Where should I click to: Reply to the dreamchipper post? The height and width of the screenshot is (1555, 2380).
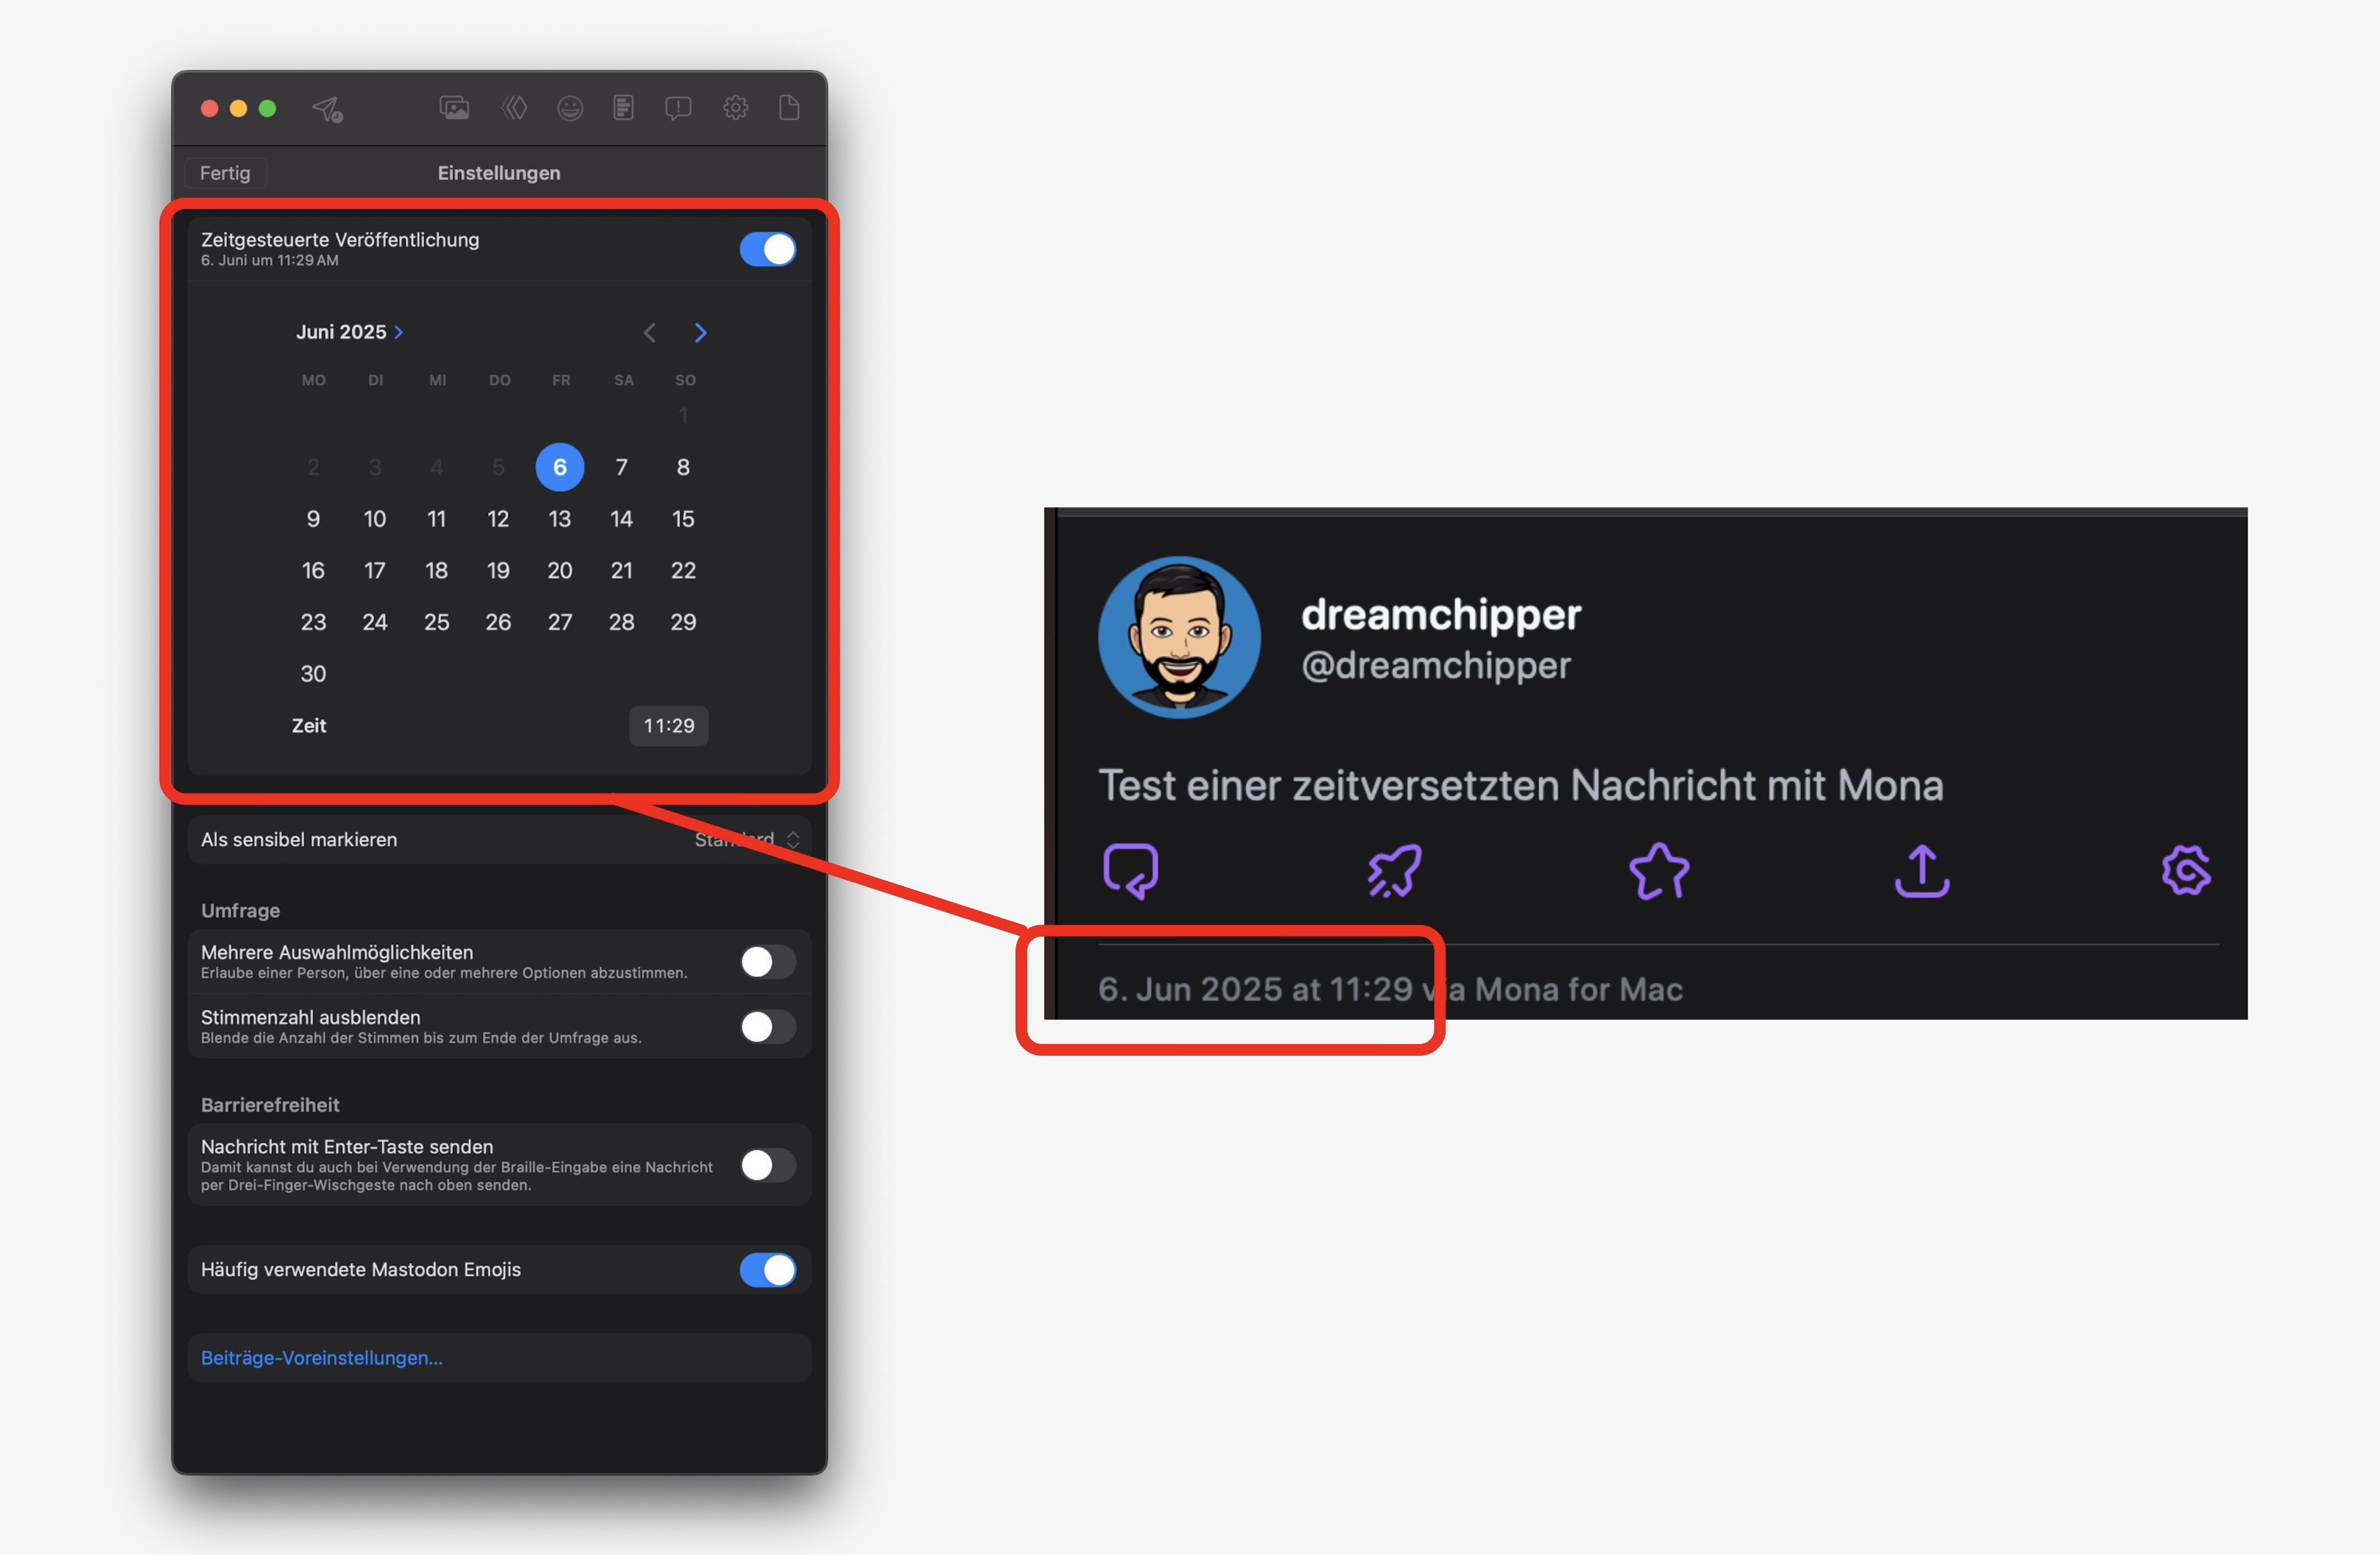point(1131,871)
